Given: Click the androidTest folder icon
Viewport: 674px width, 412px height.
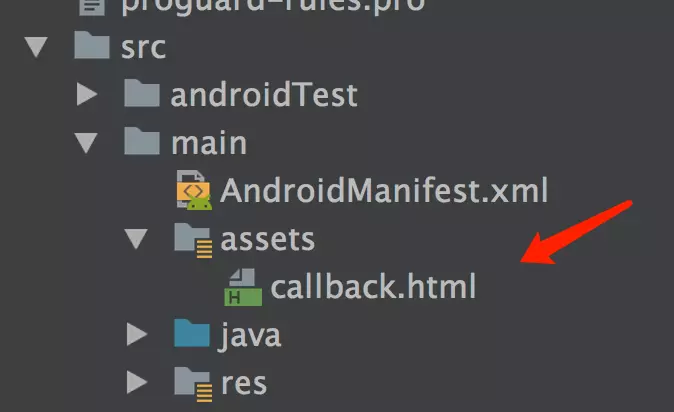Looking at the screenshot, I should tap(142, 93).
